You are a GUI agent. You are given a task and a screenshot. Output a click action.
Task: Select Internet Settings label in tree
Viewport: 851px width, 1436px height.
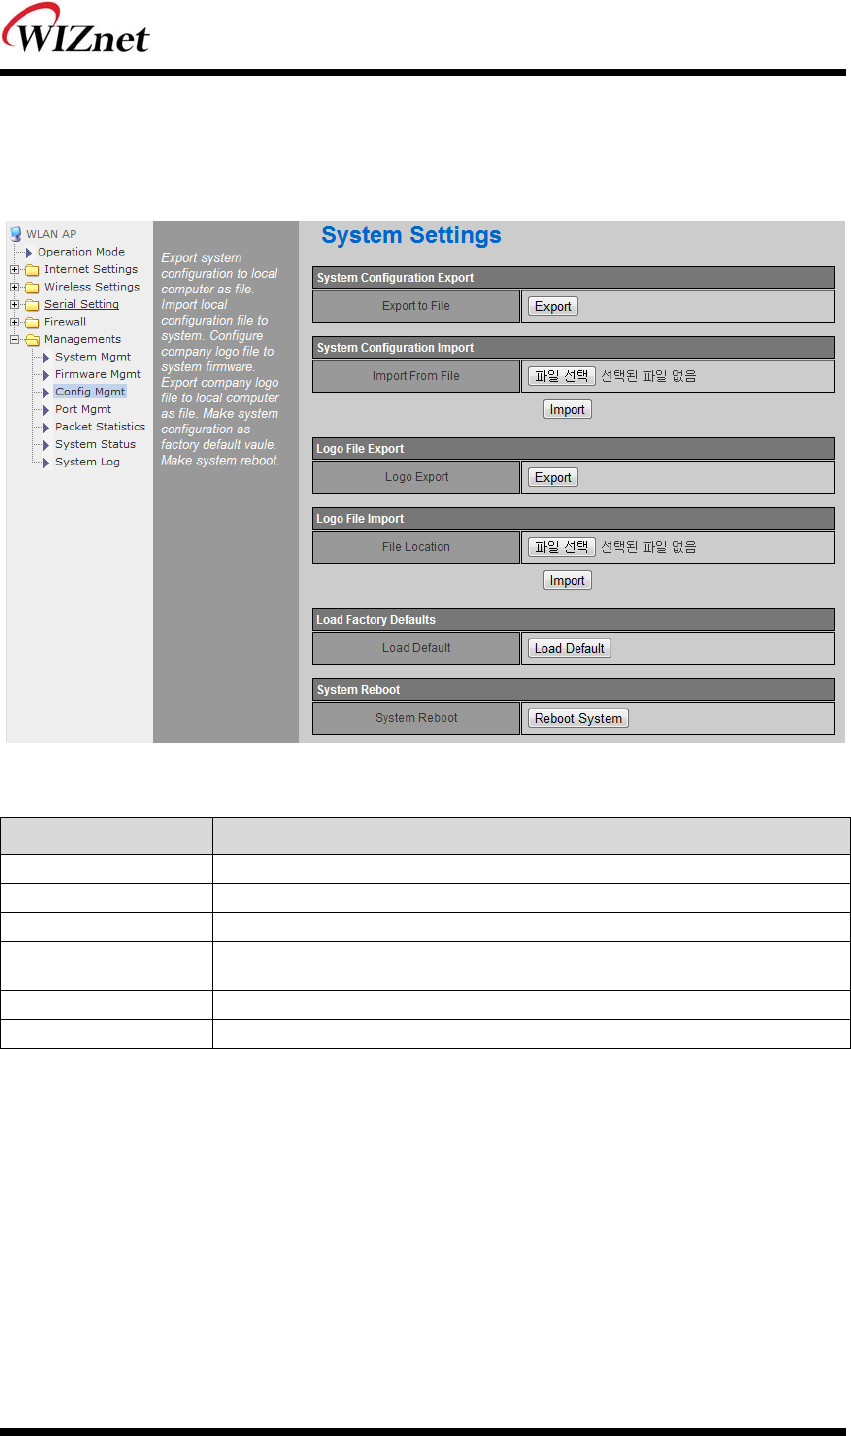(x=91, y=269)
